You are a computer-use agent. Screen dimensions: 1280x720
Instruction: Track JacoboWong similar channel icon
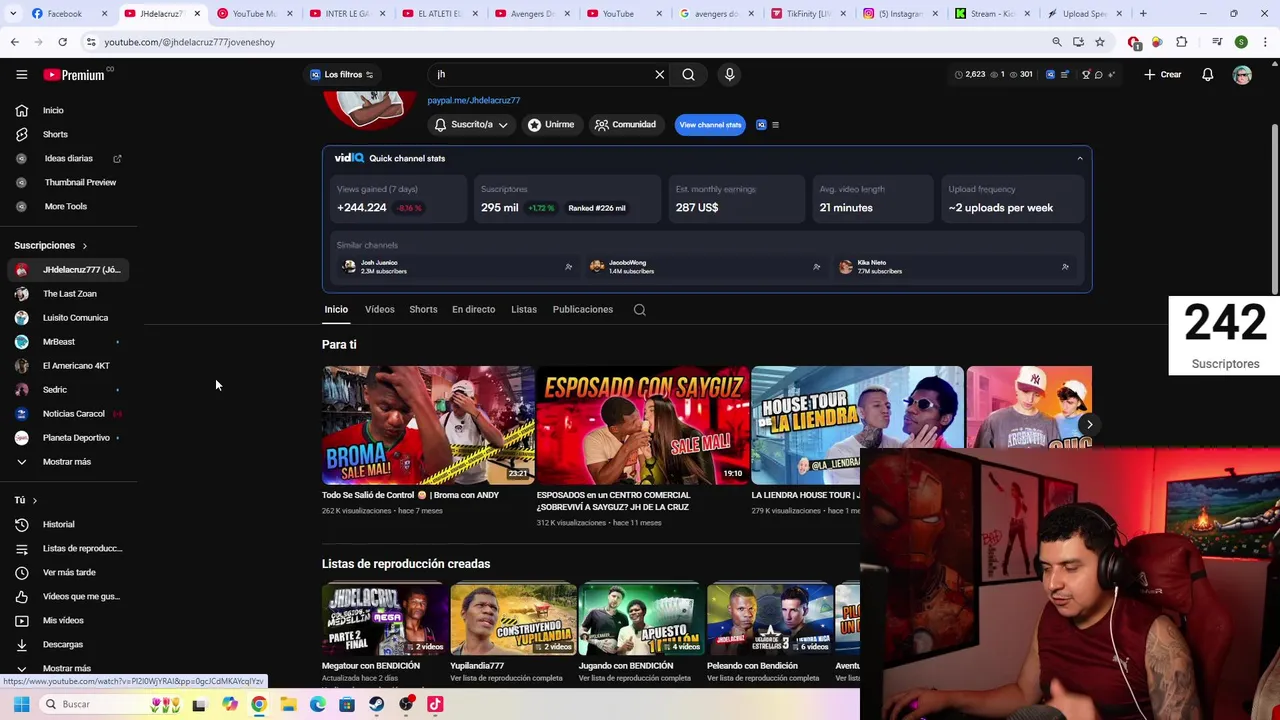click(x=816, y=267)
